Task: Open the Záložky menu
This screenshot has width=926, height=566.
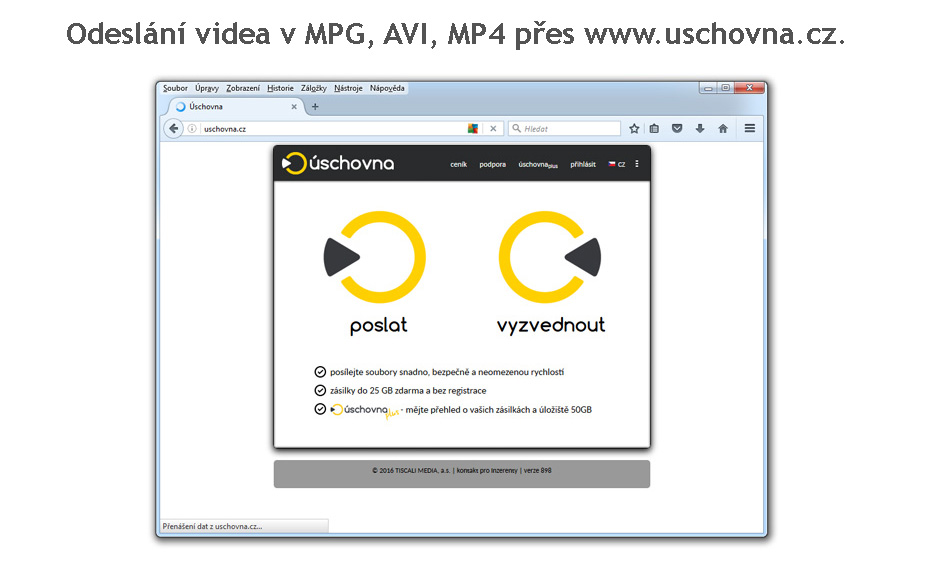Action: (313, 88)
